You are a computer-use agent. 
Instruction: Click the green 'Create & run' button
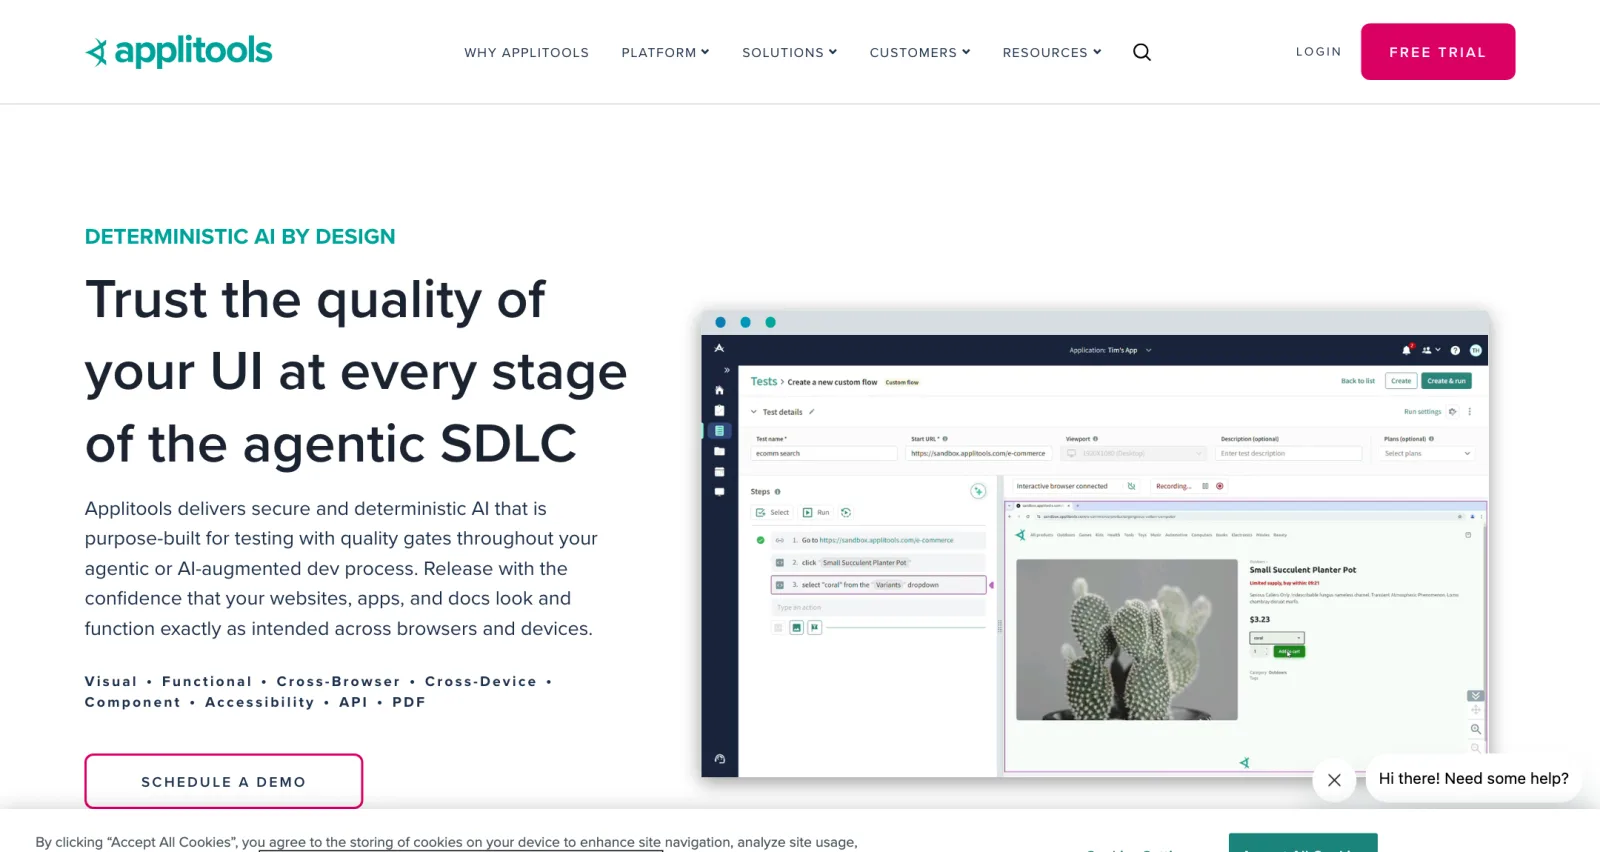[x=1446, y=381]
